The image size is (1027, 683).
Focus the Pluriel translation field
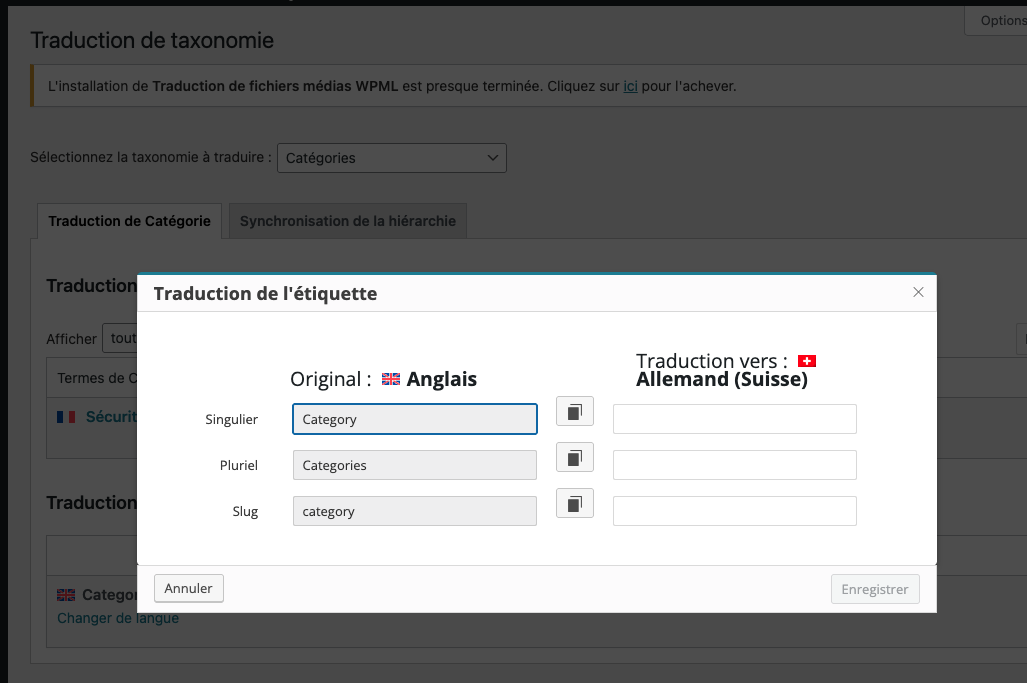(x=734, y=465)
